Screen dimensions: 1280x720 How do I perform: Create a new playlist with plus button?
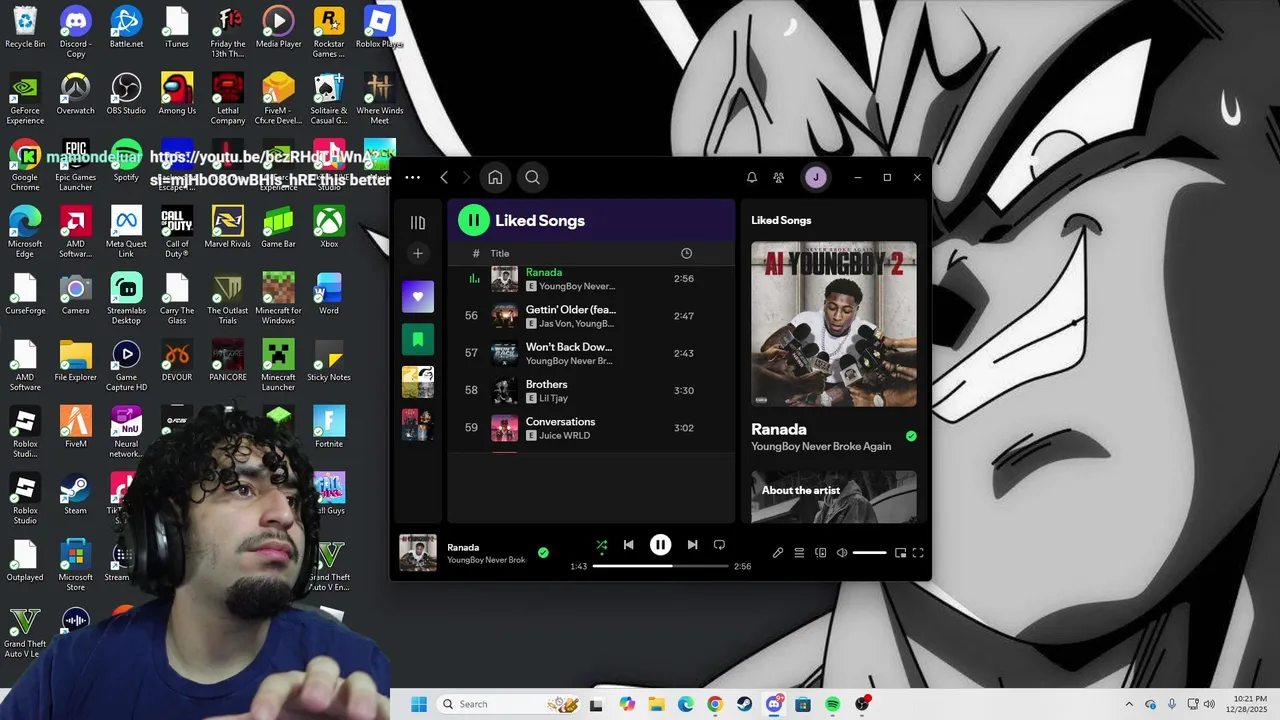click(418, 253)
